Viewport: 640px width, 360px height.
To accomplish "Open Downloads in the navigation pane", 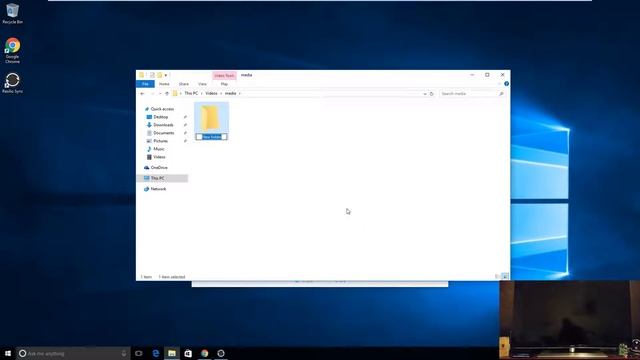I will click(x=163, y=125).
